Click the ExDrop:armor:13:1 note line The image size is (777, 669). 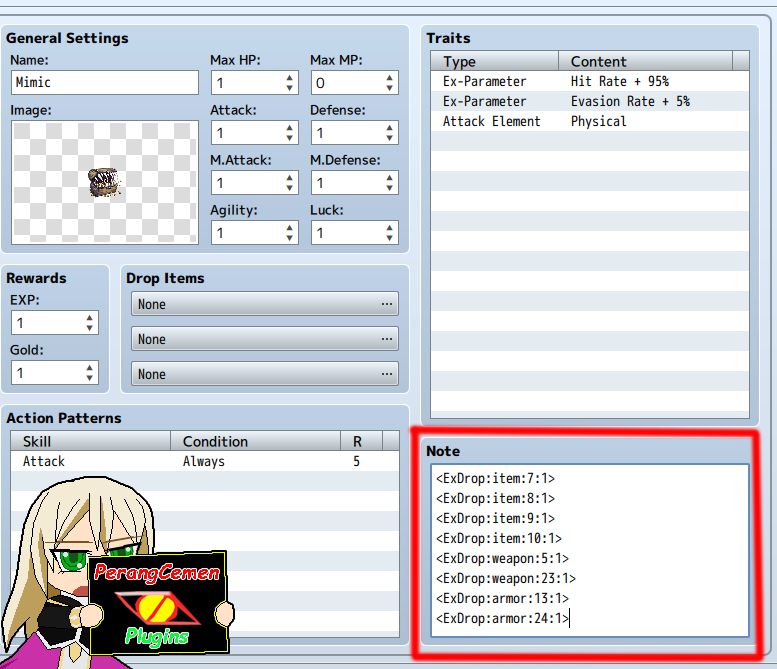tap(502, 599)
